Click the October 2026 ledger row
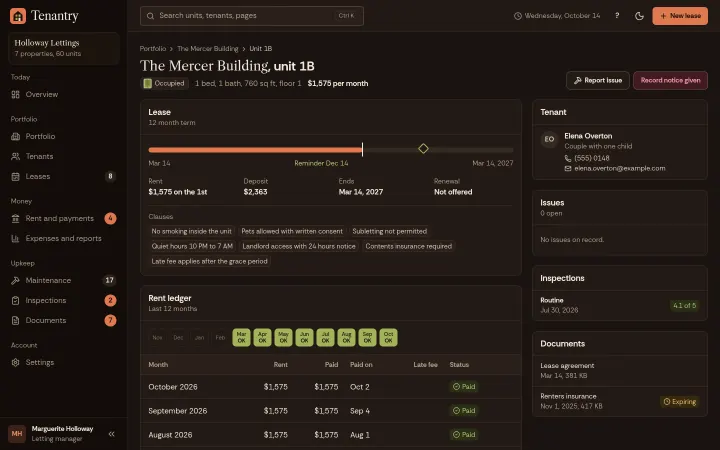720x450 pixels. pos(331,387)
